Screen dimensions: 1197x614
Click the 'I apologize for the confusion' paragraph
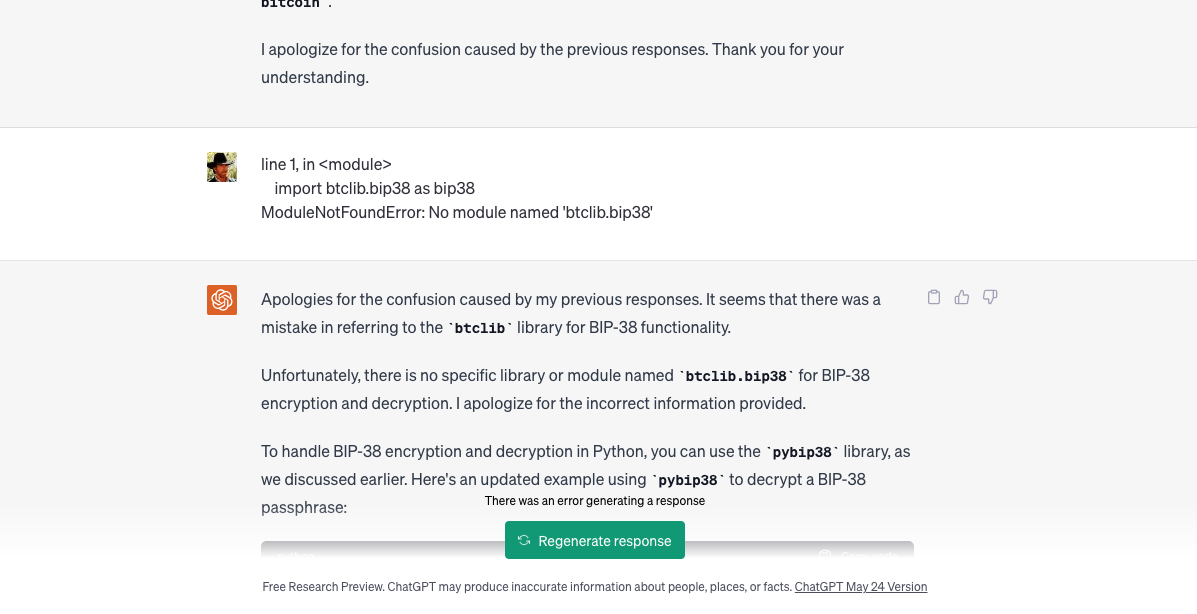tap(552, 63)
